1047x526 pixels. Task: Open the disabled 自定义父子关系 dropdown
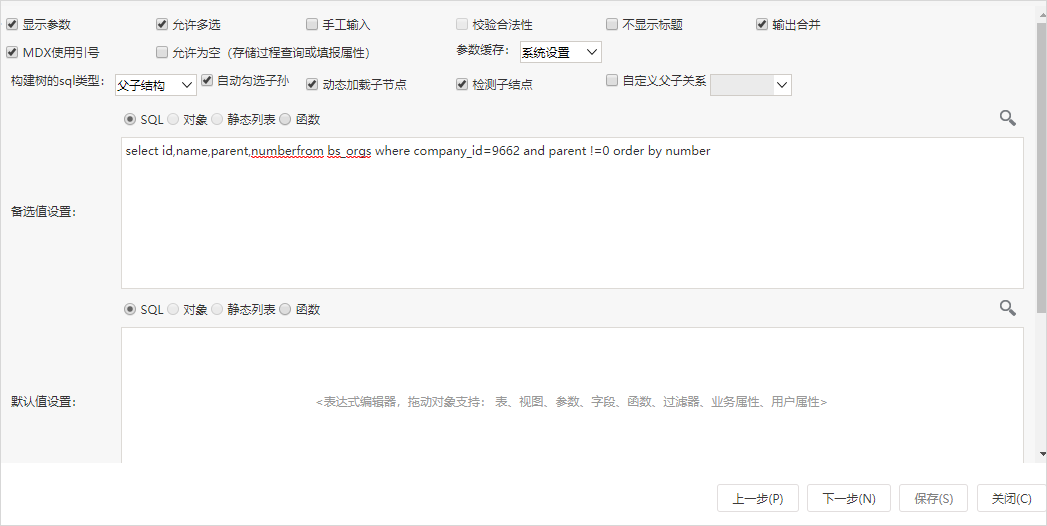[751, 85]
